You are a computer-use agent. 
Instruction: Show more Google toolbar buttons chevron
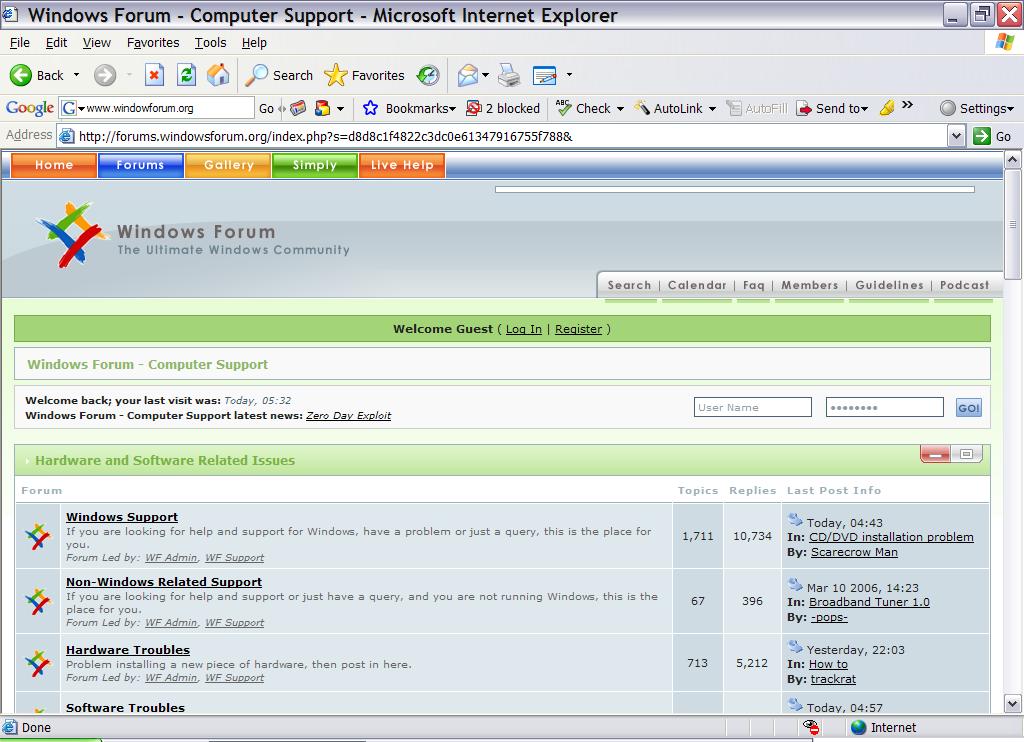tap(907, 105)
